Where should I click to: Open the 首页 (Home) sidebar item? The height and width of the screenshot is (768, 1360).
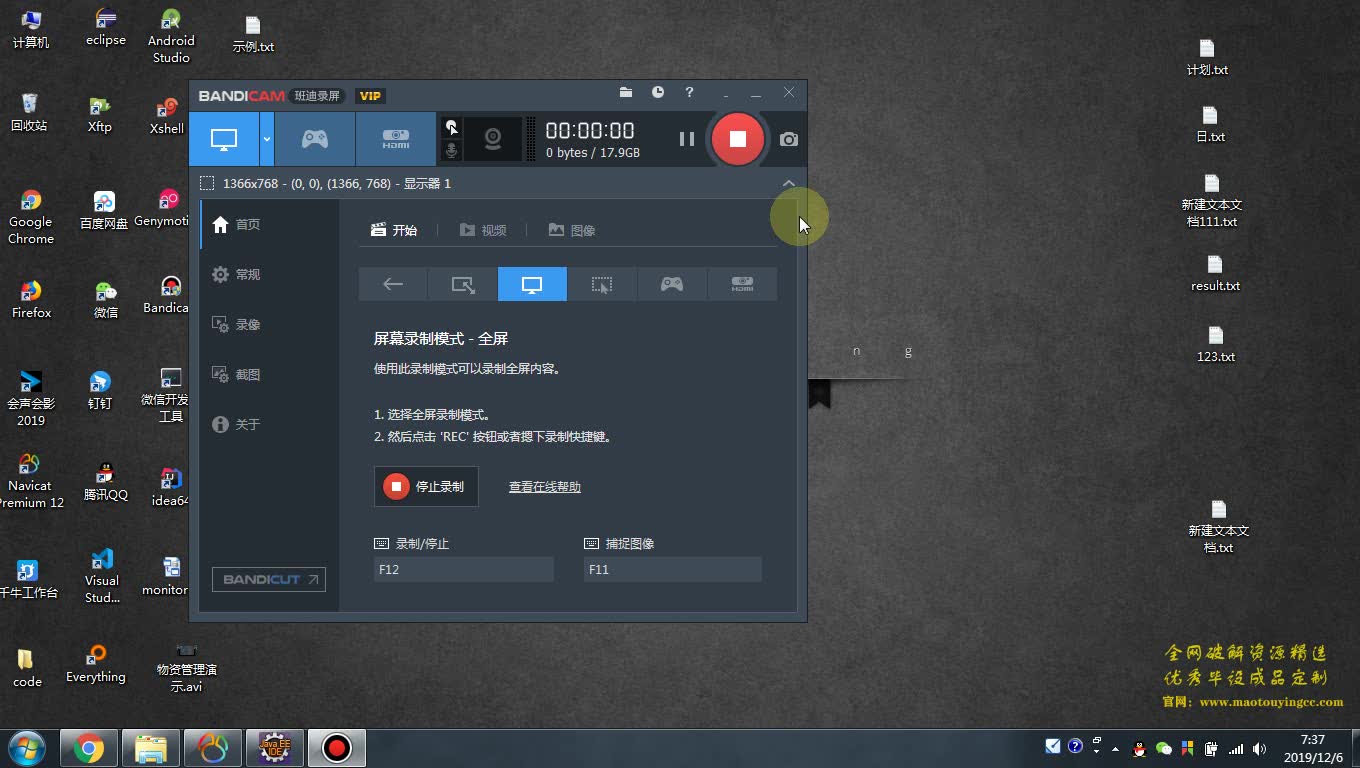270,225
